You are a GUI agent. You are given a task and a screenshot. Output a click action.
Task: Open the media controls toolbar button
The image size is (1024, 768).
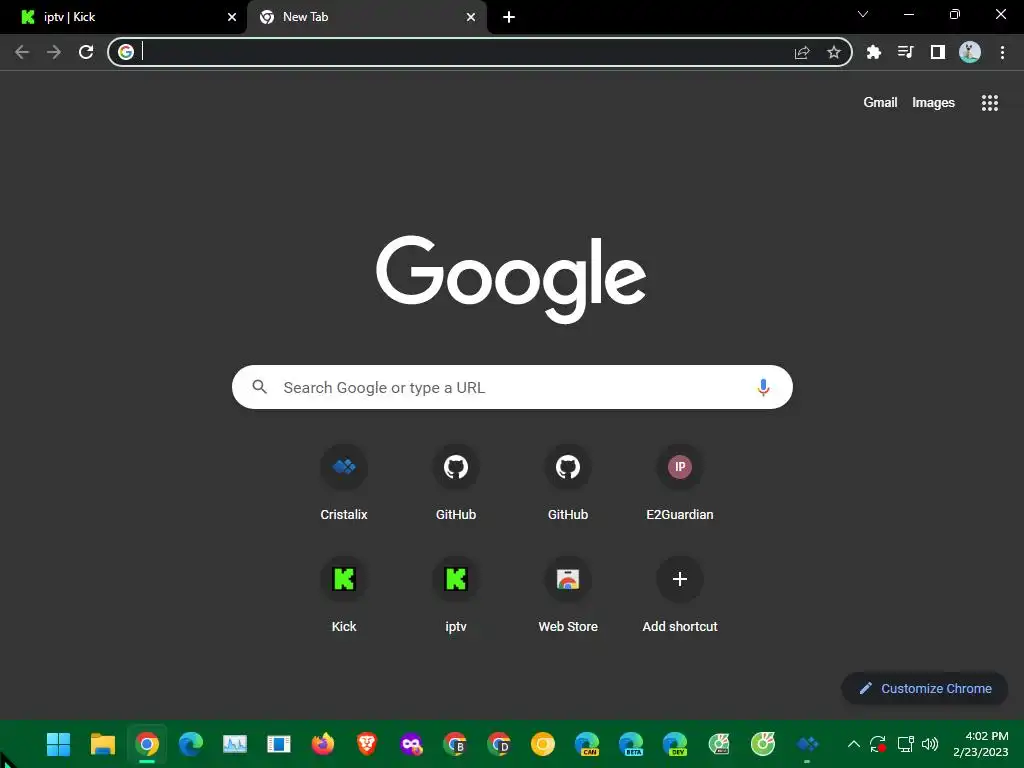click(x=905, y=52)
